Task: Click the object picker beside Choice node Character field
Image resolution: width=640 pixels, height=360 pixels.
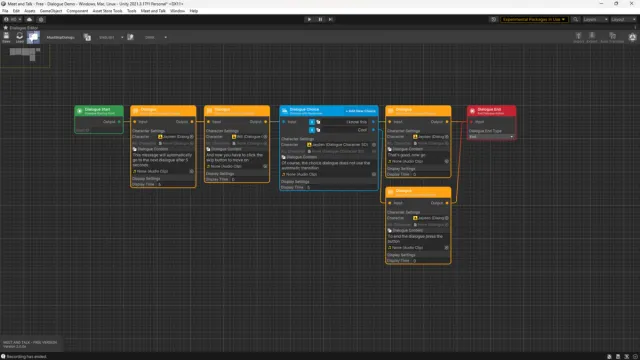Action: [x=374, y=145]
